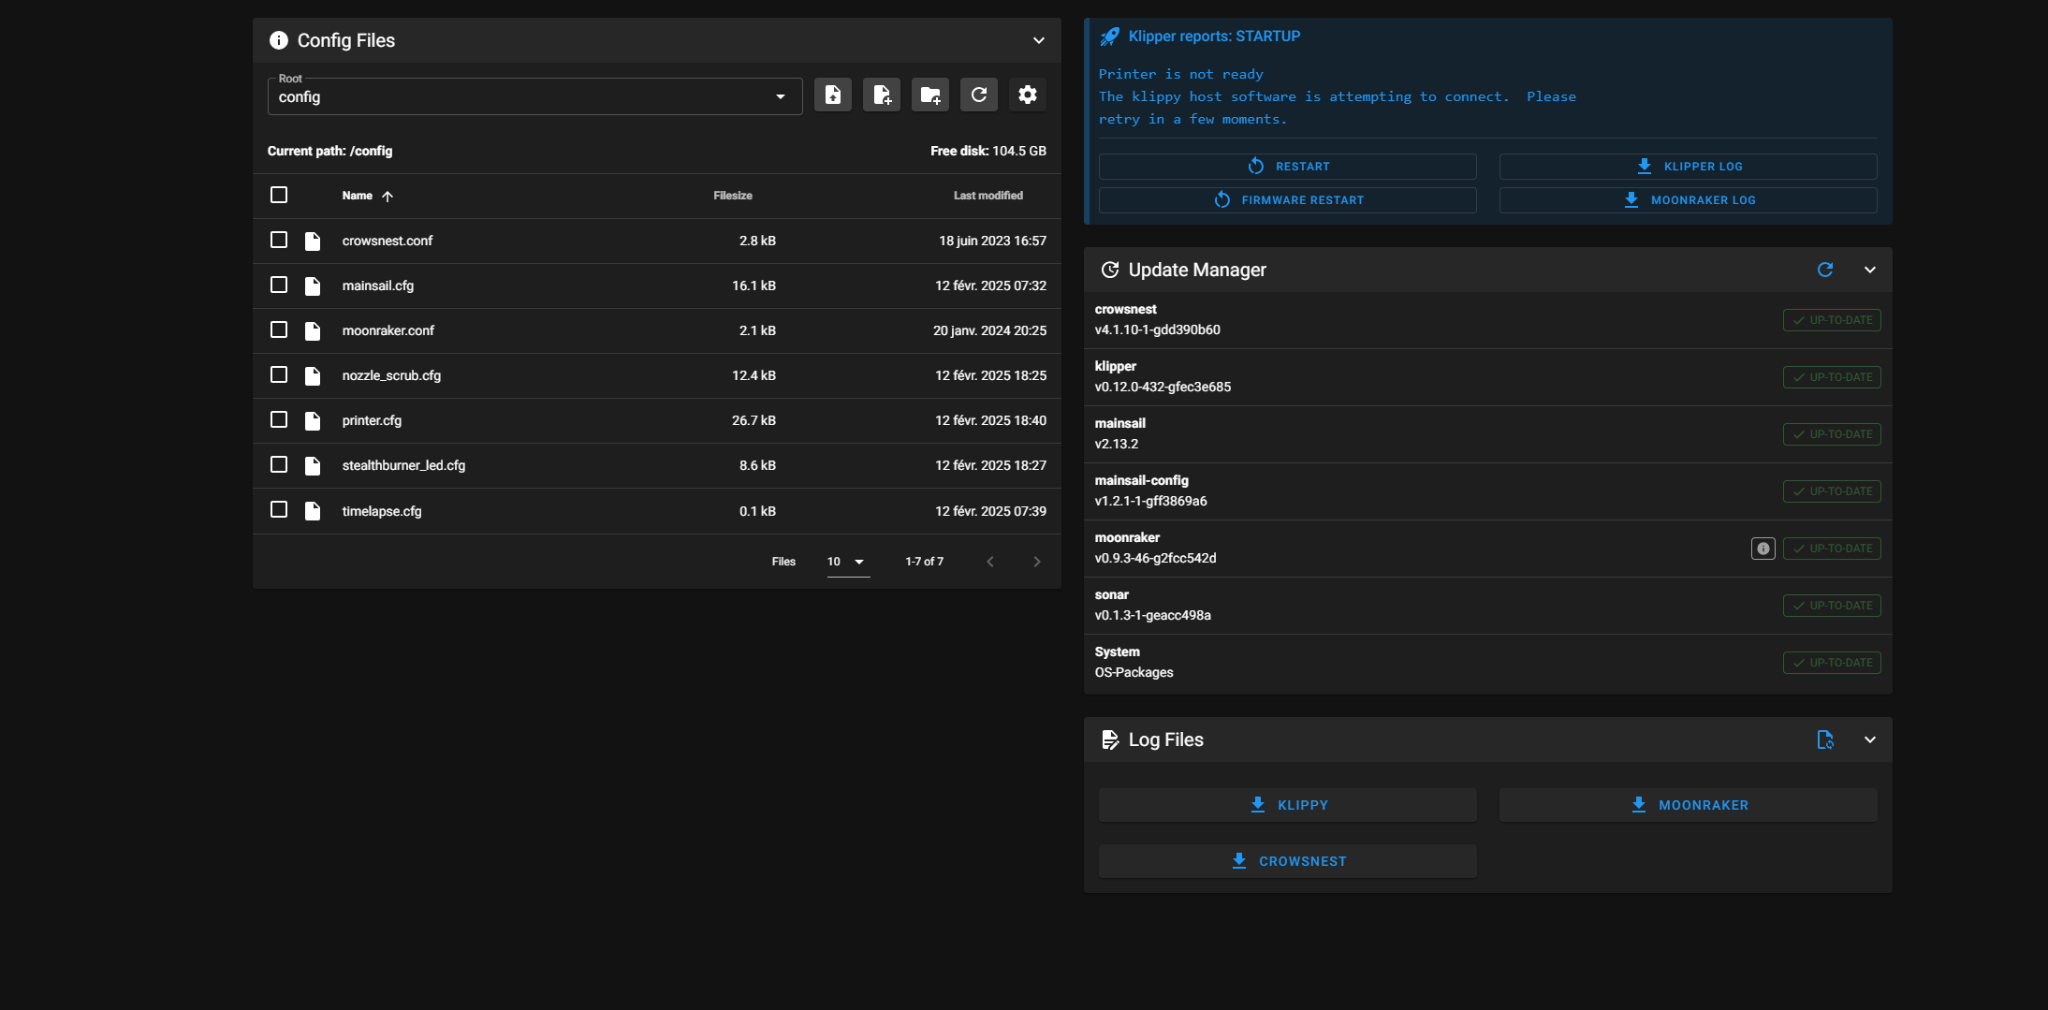This screenshot has height=1010, width=2048.
Task: Open the nozzle_scrub.cfg file name
Action: (x=391, y=376)
